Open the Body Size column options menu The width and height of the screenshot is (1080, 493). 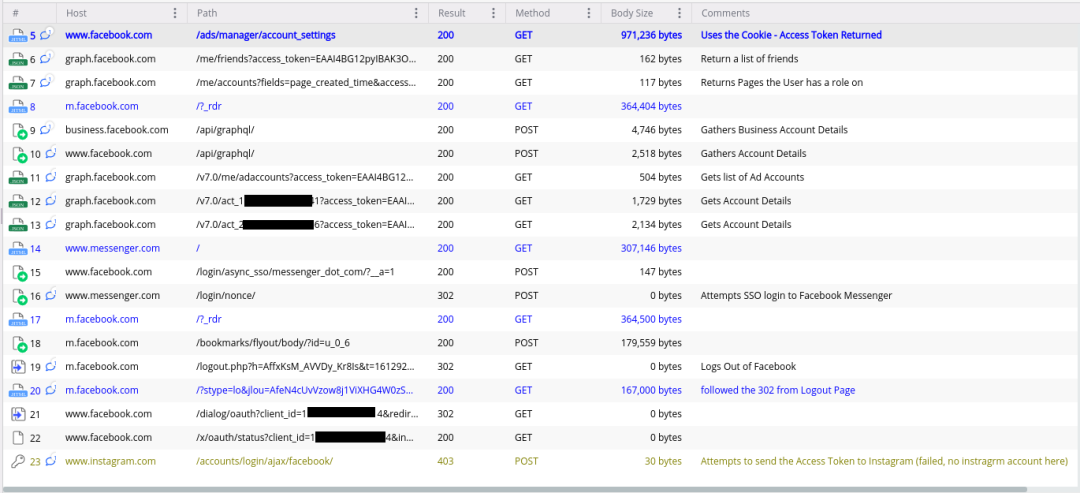point(679,13)
